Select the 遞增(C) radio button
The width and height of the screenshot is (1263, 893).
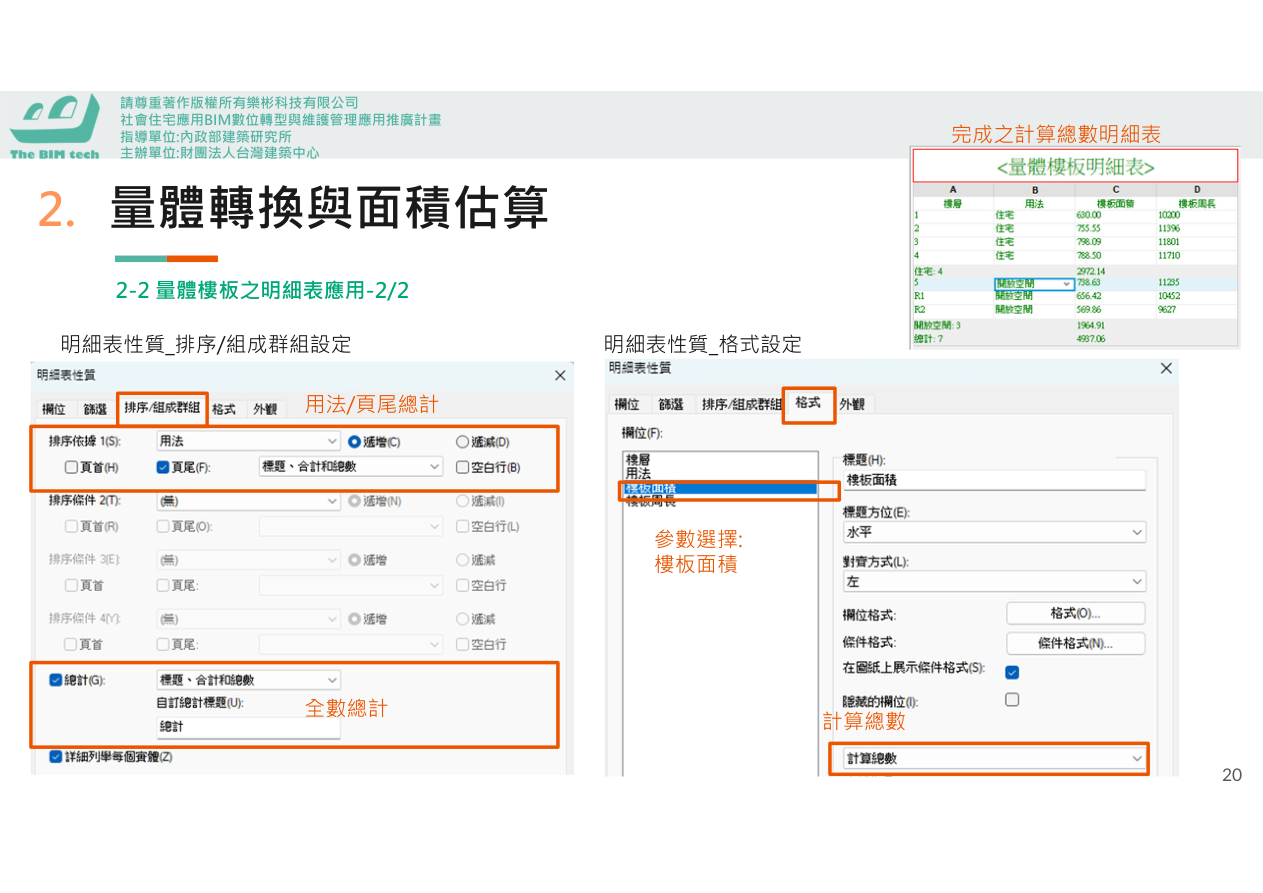click(354, 441)
